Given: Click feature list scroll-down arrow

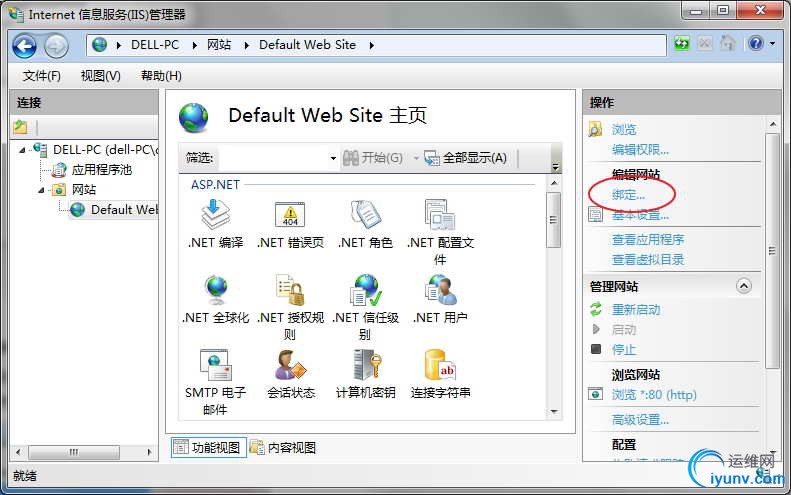Looking at the screenshot, I should click(x=554, y=412).
